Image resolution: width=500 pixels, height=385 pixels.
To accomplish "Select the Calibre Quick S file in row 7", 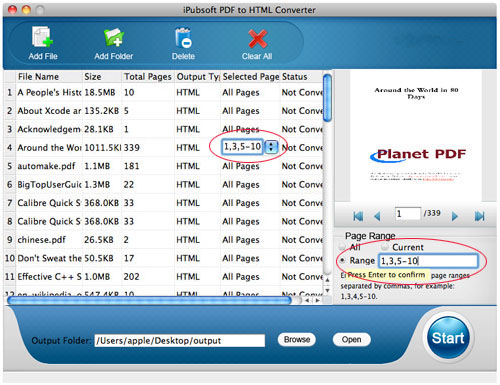I will pyautogui.click(x=163, y=203).
